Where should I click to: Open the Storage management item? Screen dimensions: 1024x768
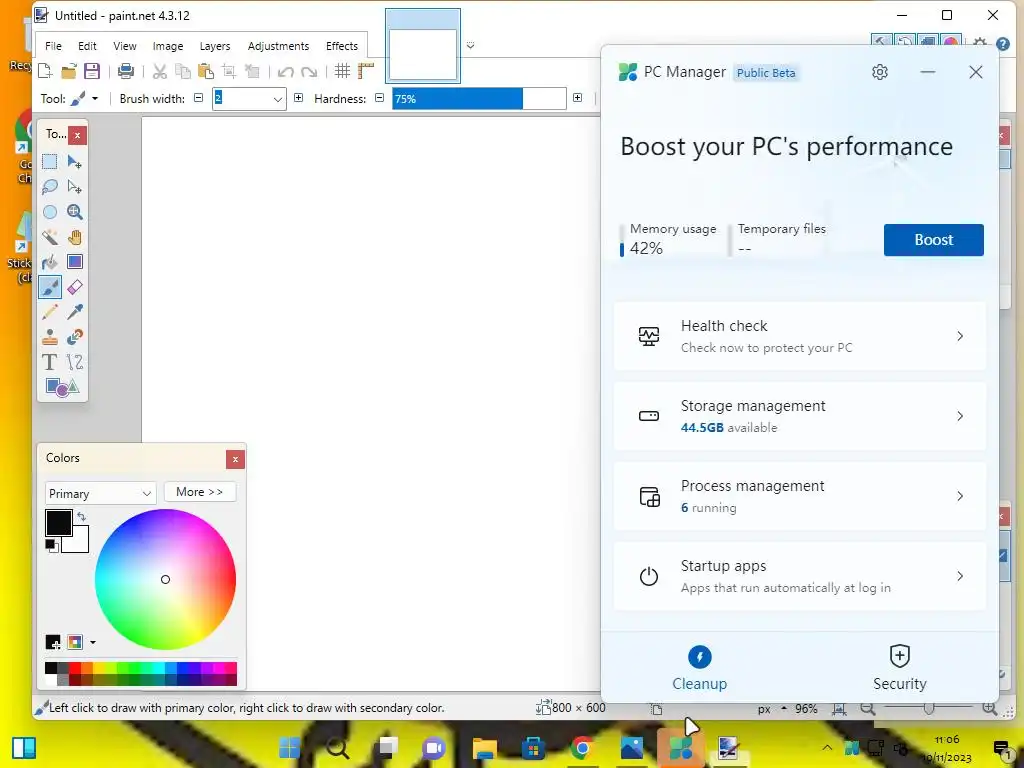(800, 416)
